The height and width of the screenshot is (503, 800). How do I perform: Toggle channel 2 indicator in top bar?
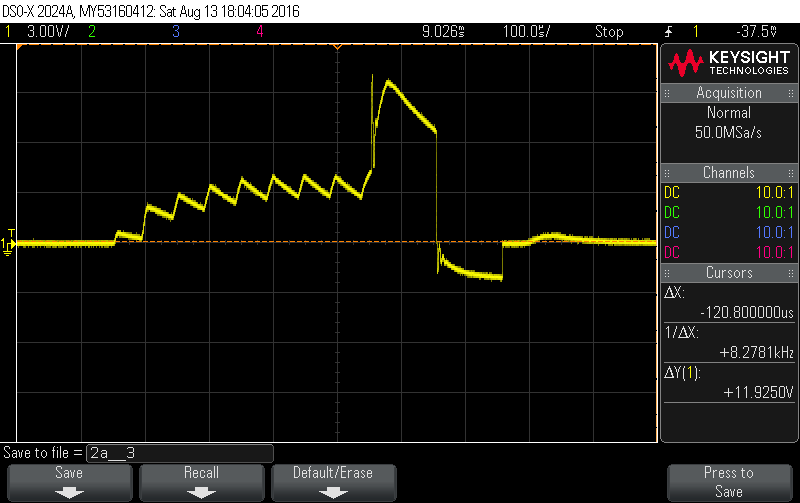(92, 31)
